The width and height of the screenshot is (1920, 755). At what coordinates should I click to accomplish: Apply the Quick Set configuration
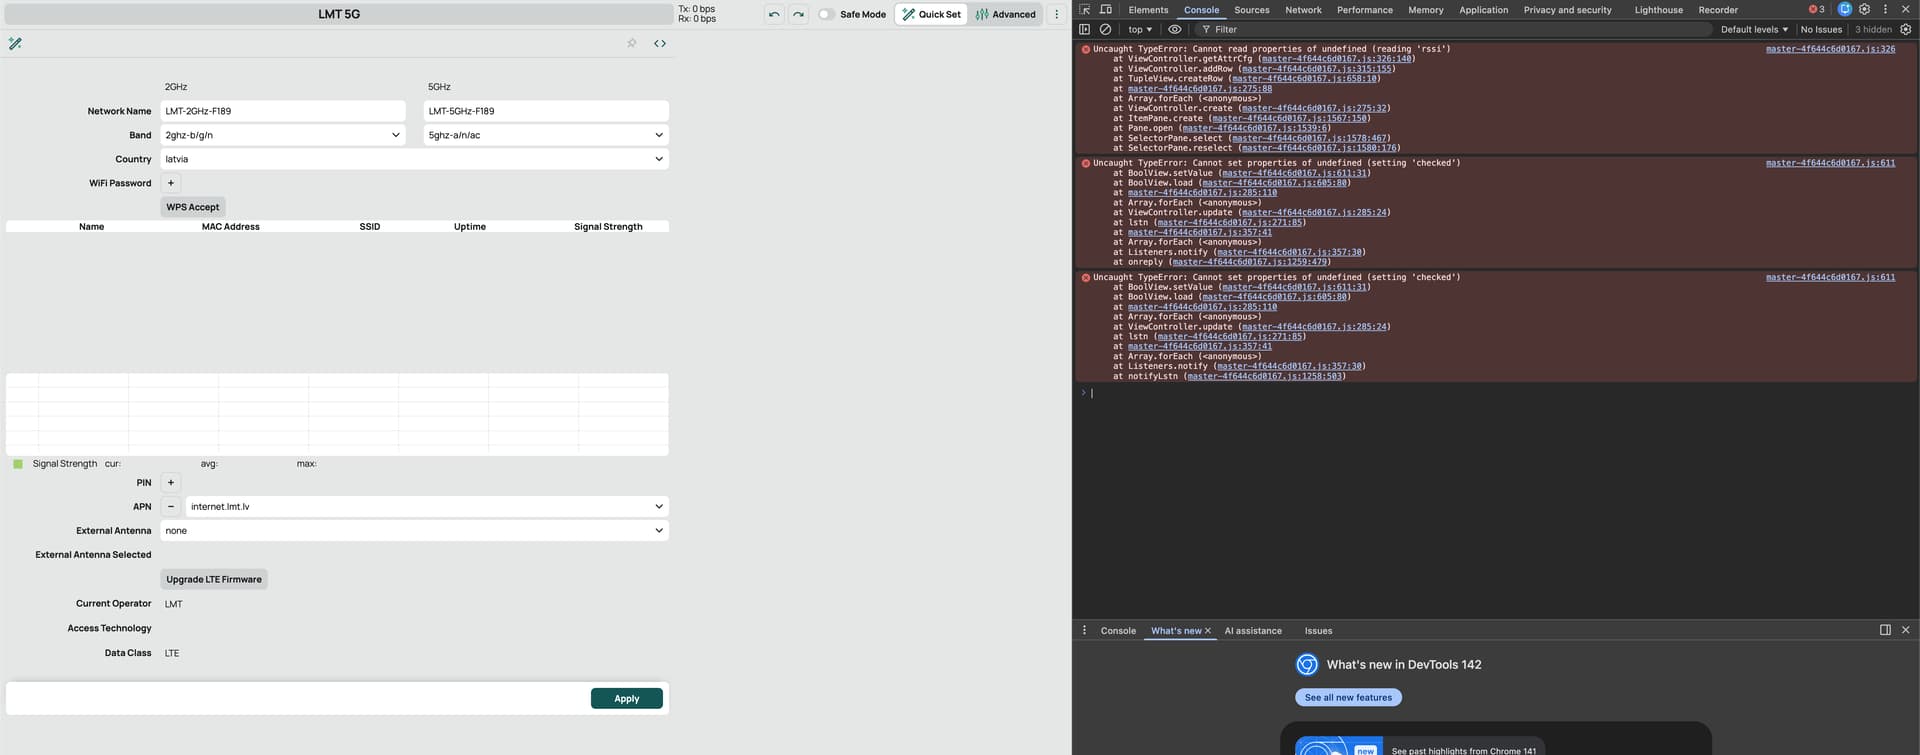click(x=627, y=699)
